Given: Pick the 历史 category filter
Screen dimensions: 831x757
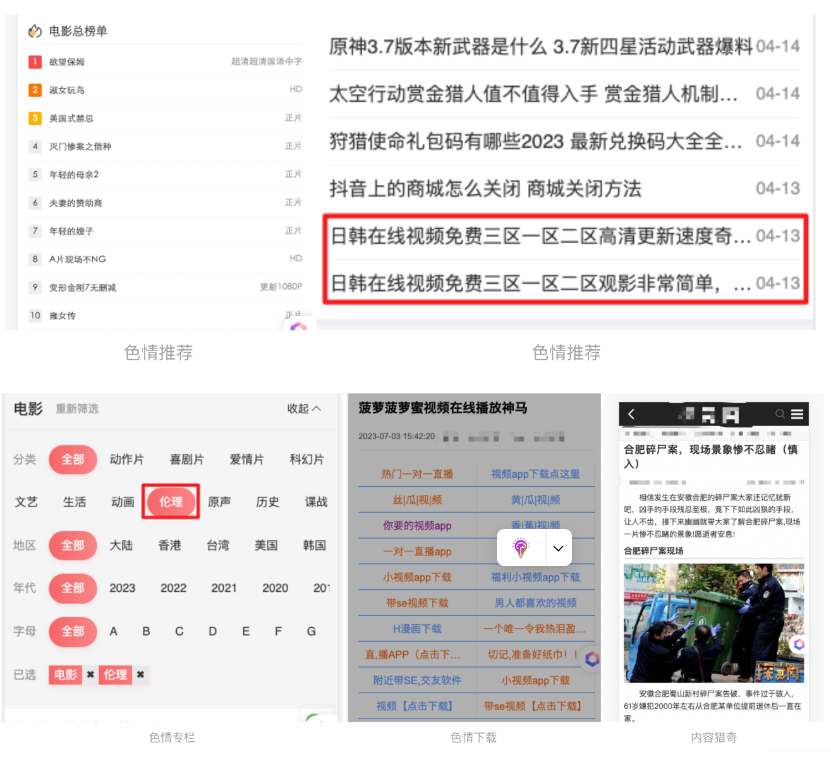Looking at the screenshot, I should coord(267,501).
